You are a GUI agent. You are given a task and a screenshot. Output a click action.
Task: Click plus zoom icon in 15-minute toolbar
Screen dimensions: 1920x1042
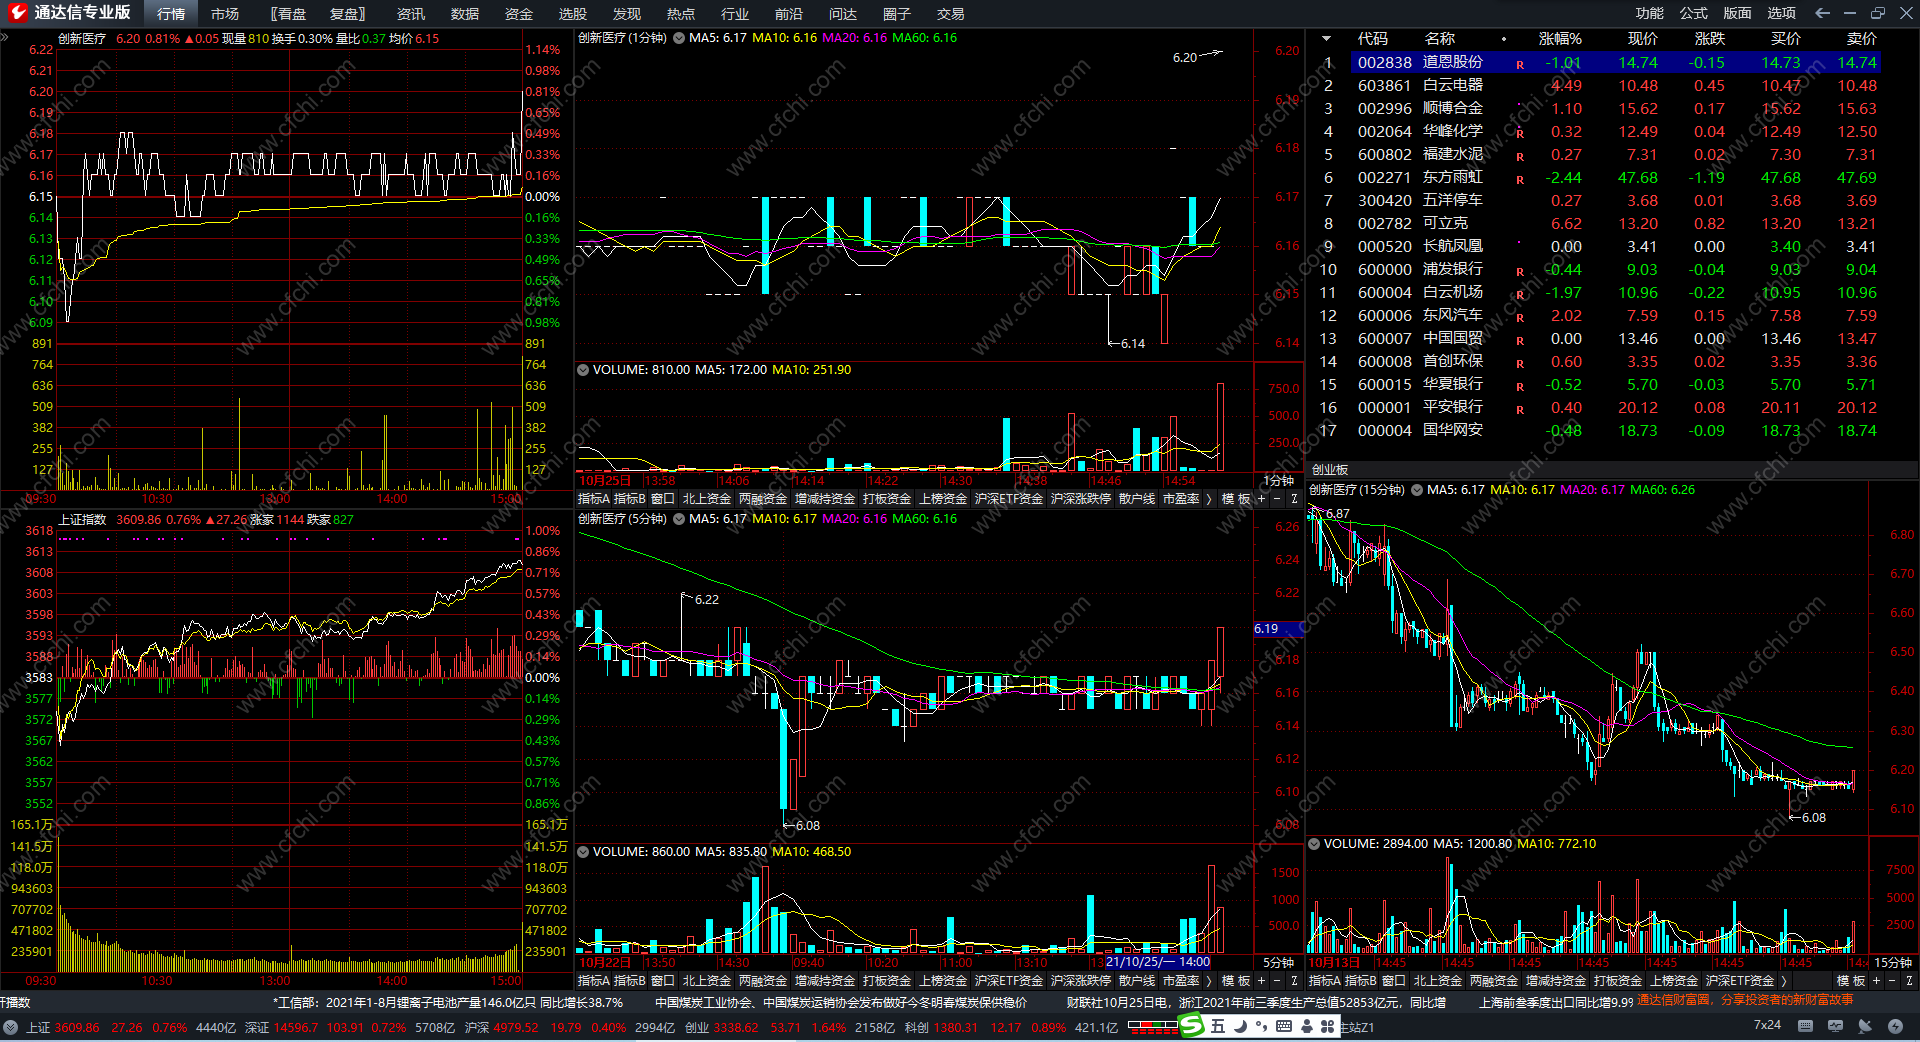click(x=1876, y=981)
